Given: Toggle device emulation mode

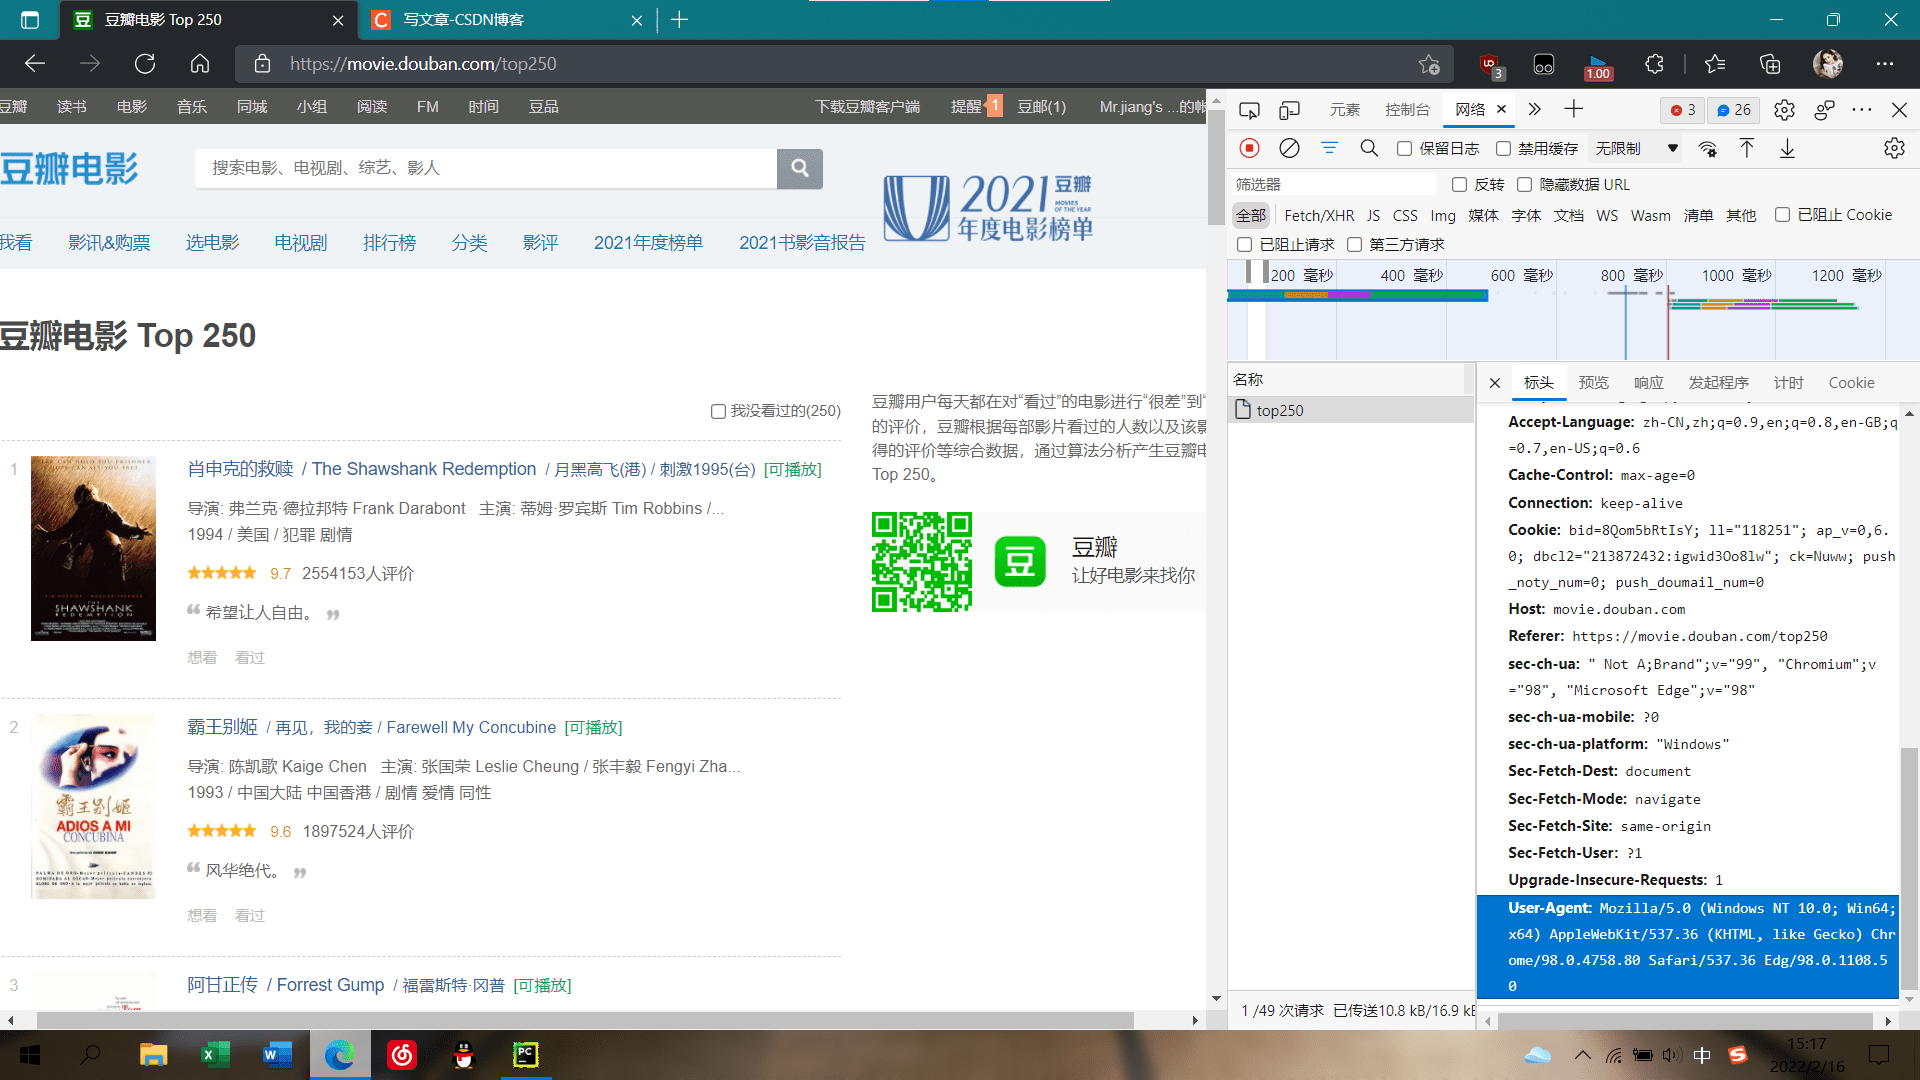Looking at the screenshot, I should click(1290, 109).
